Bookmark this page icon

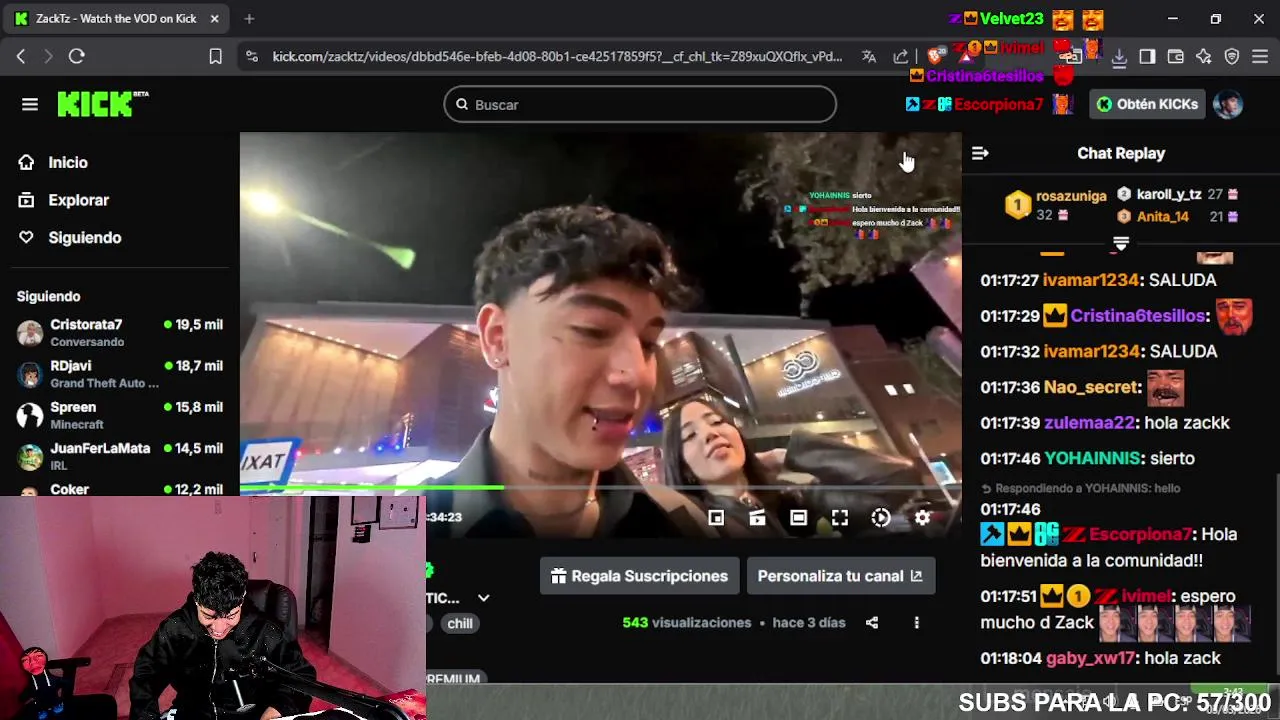click(x=215, y=56)
